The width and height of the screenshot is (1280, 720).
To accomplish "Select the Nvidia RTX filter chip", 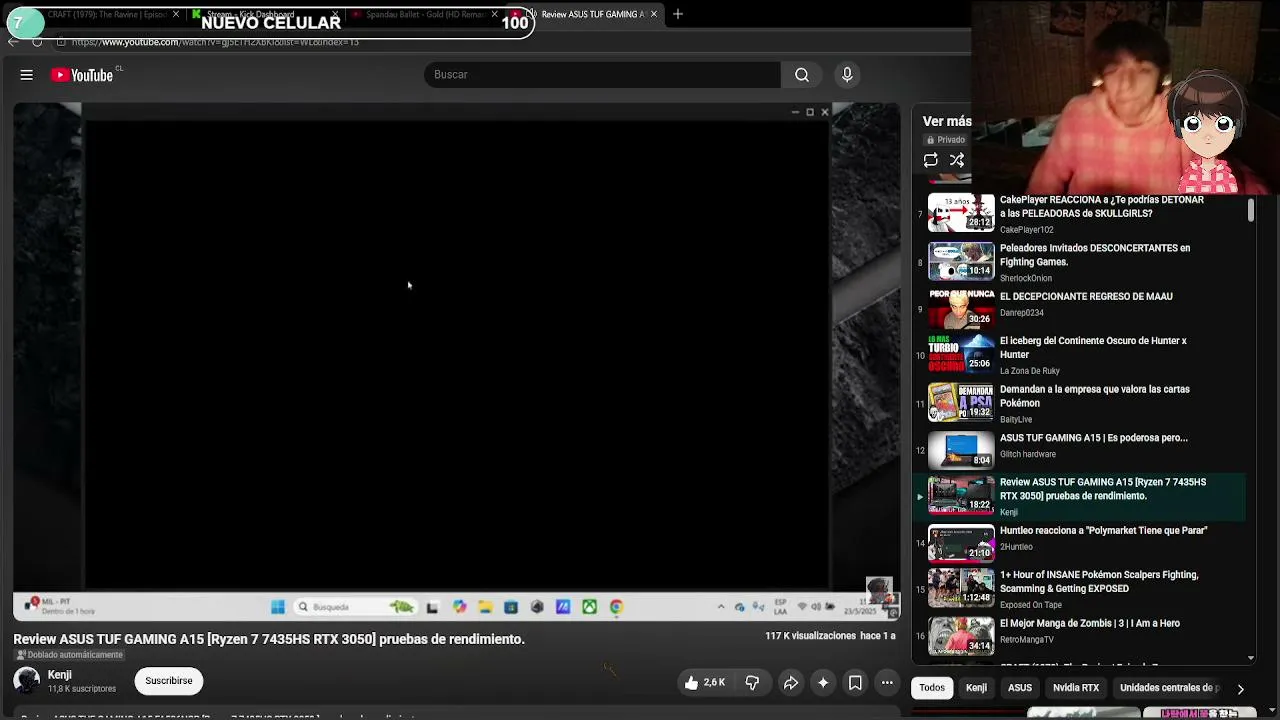I will click(x=1076, y=688).
